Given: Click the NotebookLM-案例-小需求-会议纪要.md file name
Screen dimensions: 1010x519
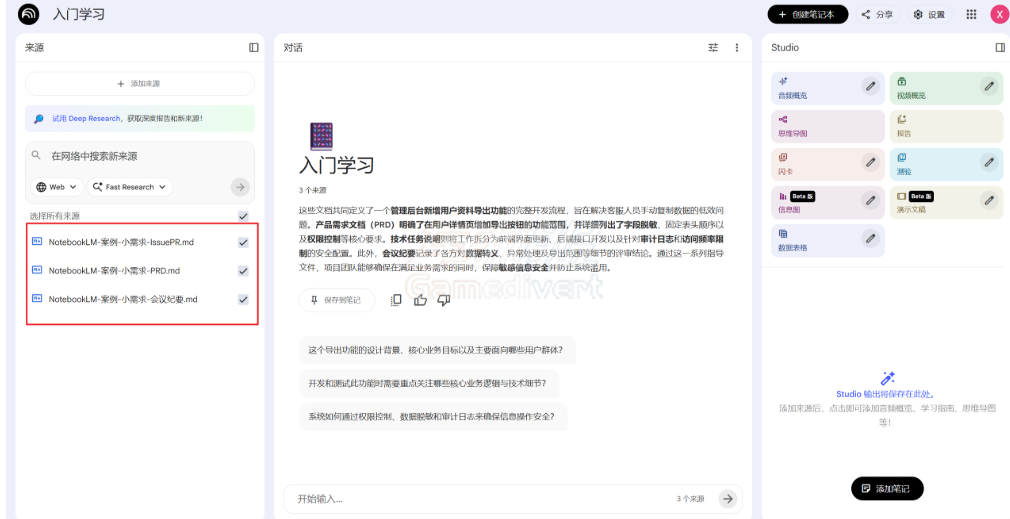Looking at the screenshot, I should pos(122,299).
